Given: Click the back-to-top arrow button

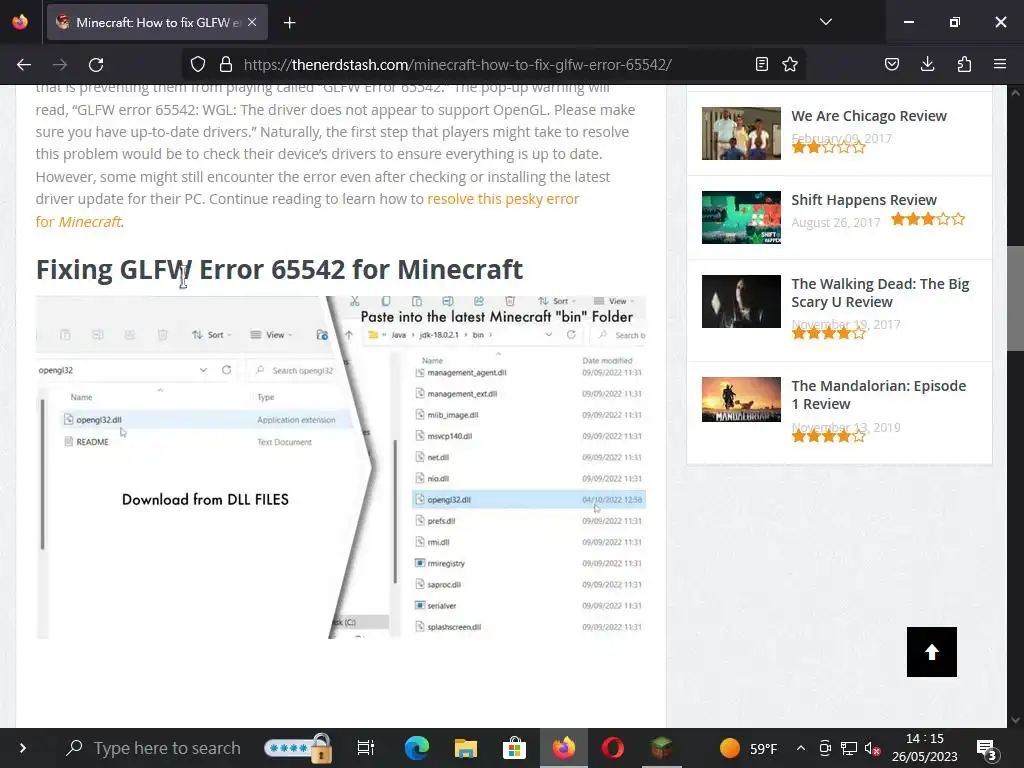Looking at the screenshot, I should click(932, 652).
